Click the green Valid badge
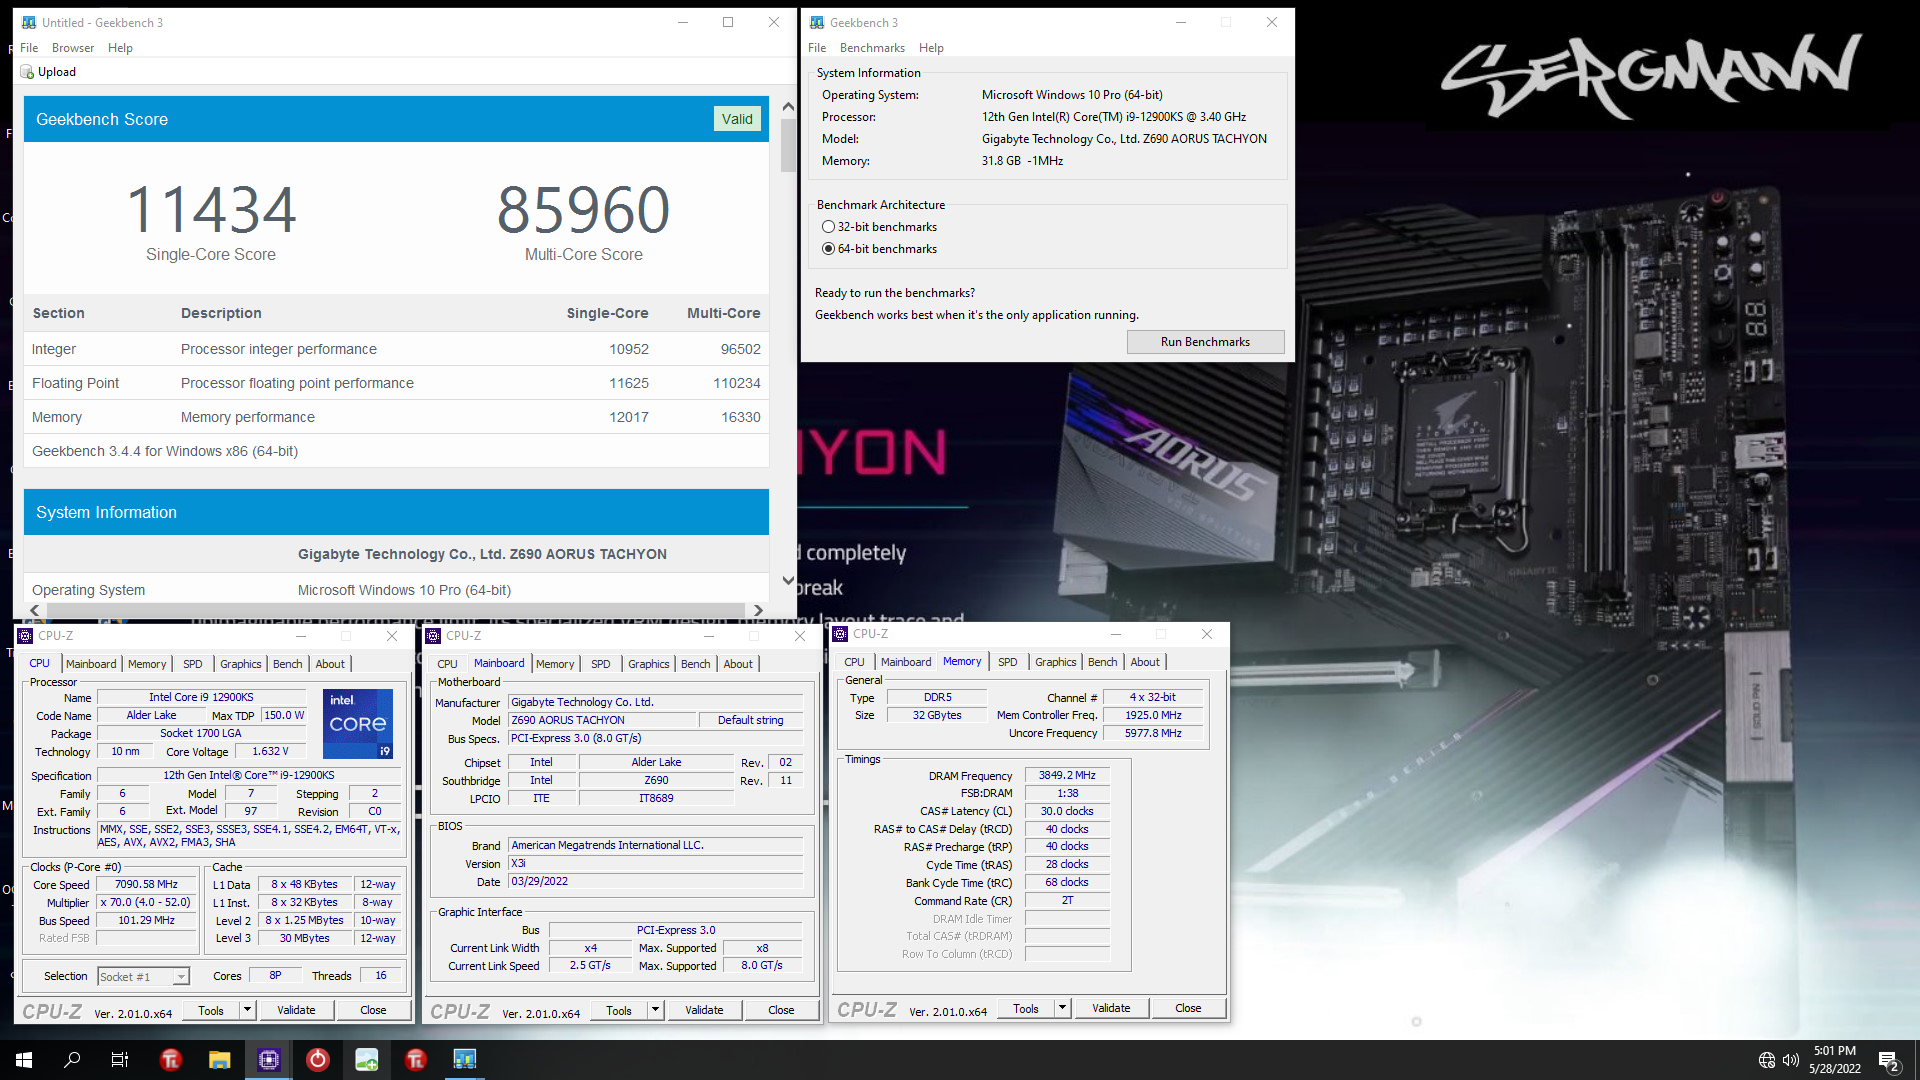 point(737,119)
